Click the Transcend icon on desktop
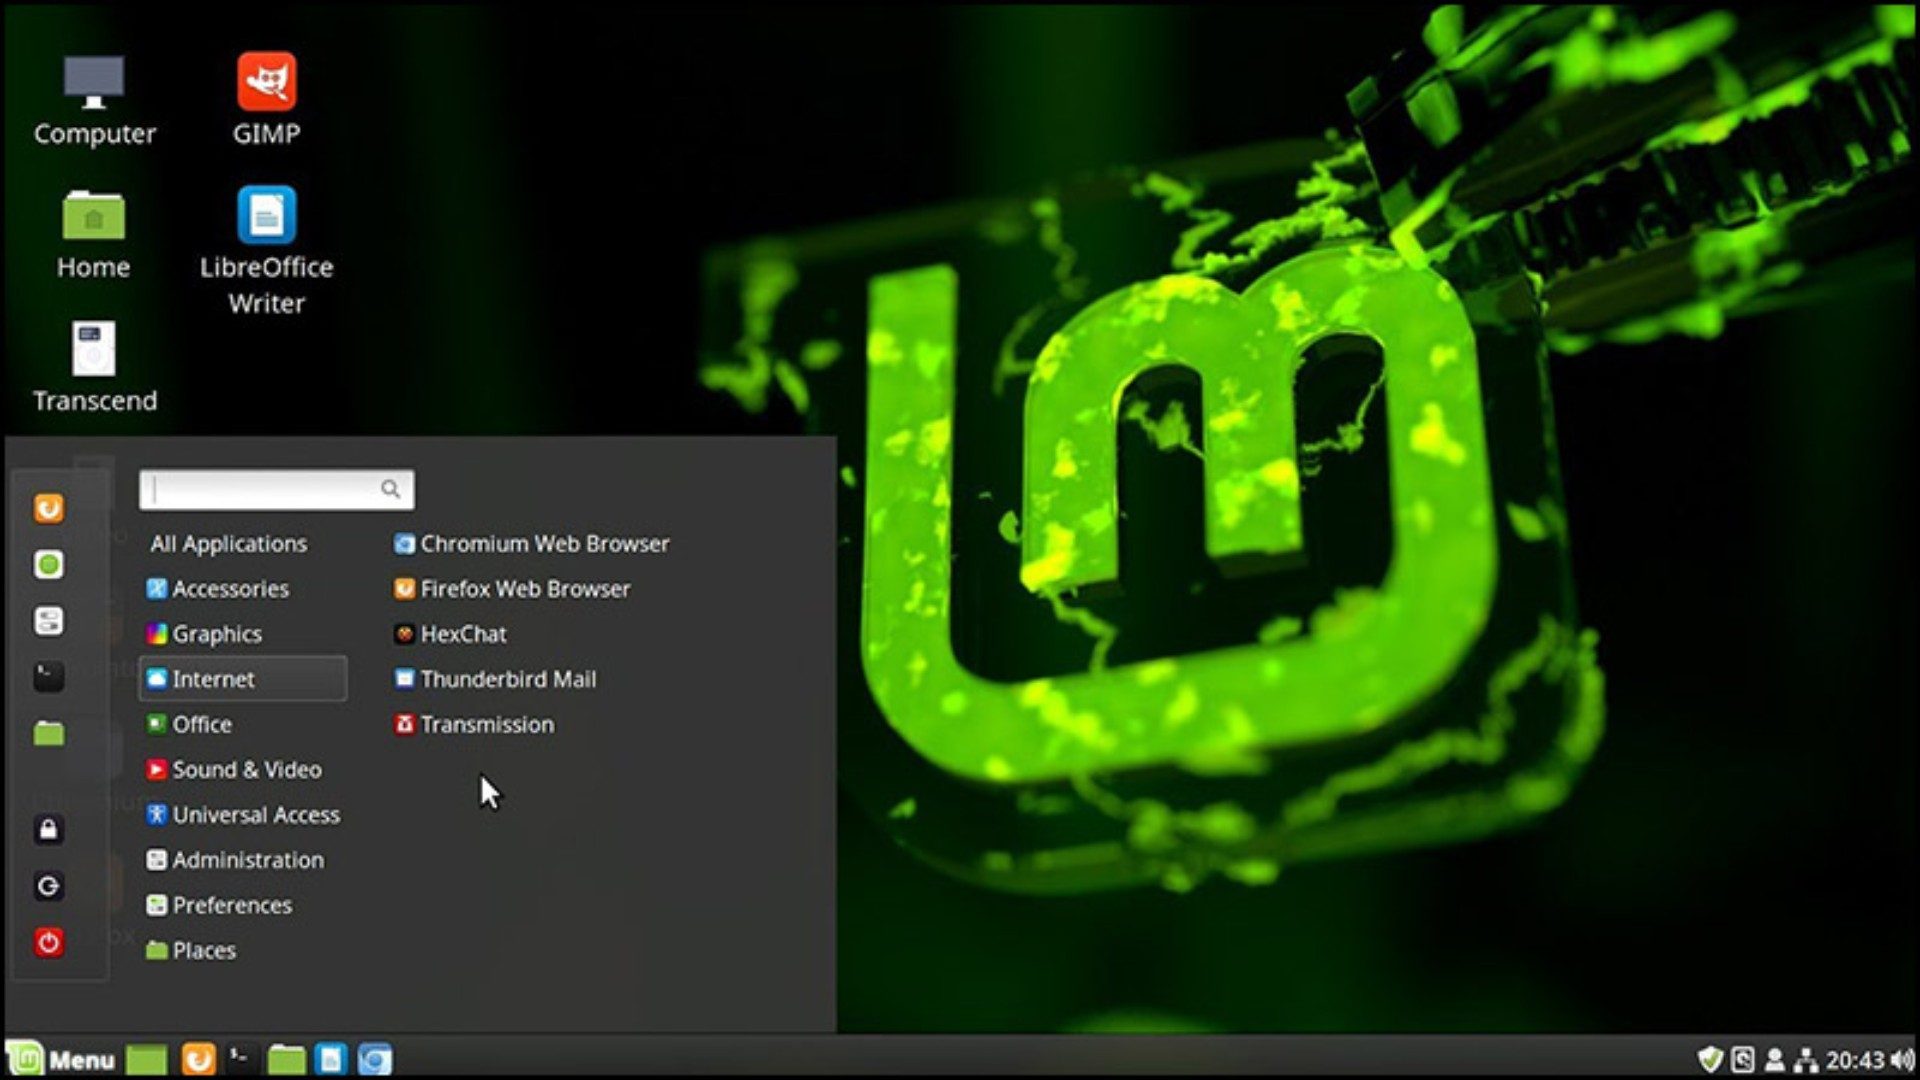Screen dimensions: 1920x1080 [95, 349]
